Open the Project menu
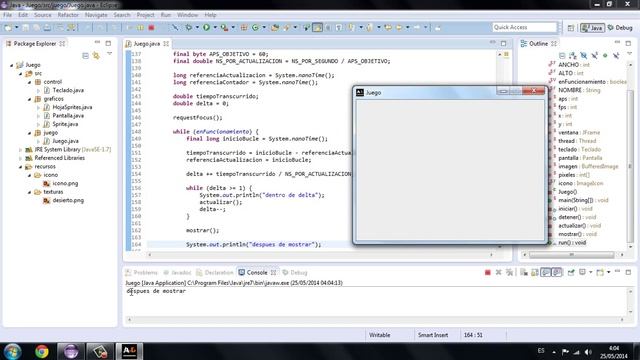The width and height of the screenshot is (640, 360). coord(145,15)
